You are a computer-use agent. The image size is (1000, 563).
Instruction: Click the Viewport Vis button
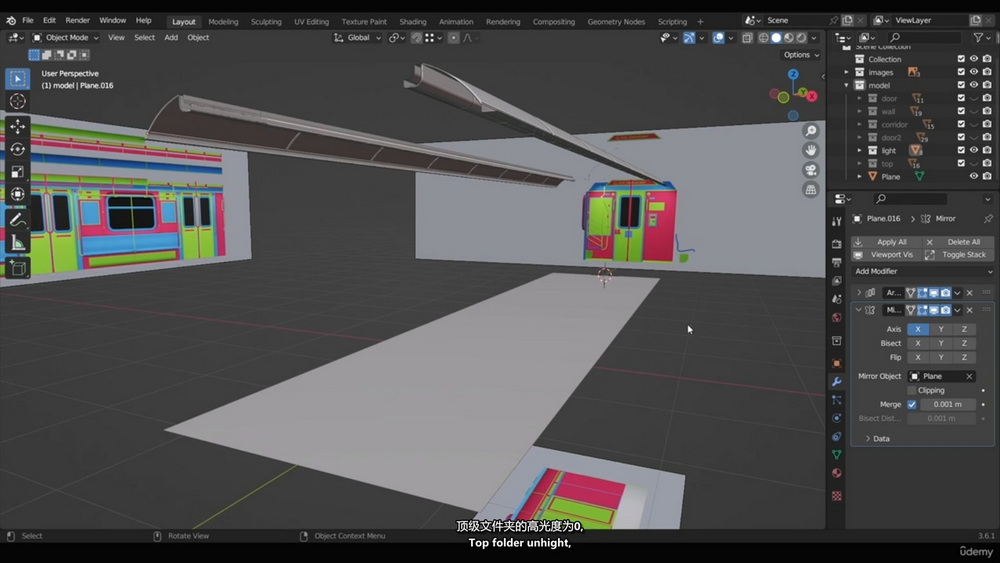click(x=886, y=255)
